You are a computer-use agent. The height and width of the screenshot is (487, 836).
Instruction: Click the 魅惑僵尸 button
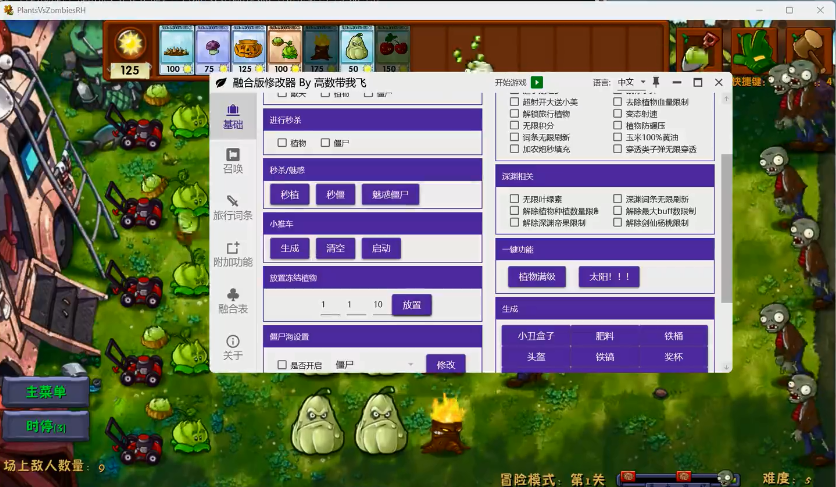coord(390,195)
